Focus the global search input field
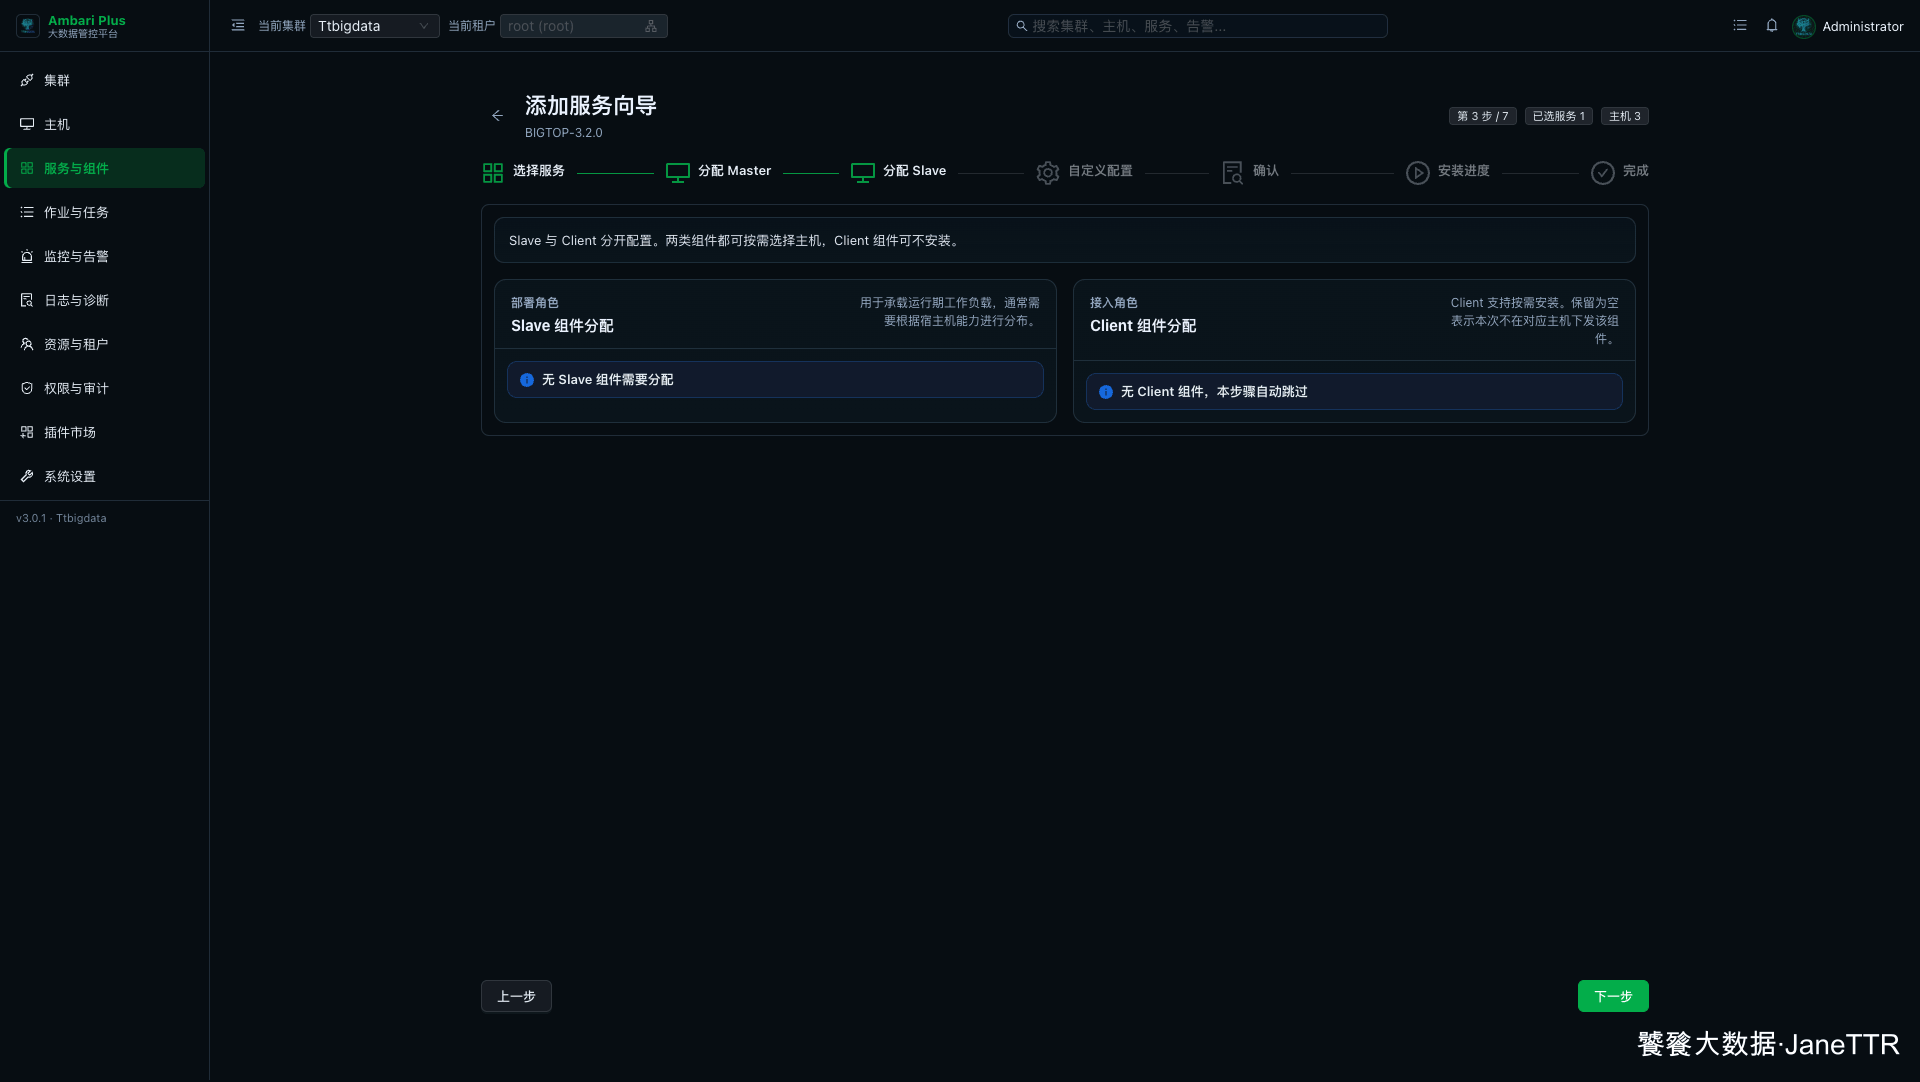 click(x=1197, y=26)
